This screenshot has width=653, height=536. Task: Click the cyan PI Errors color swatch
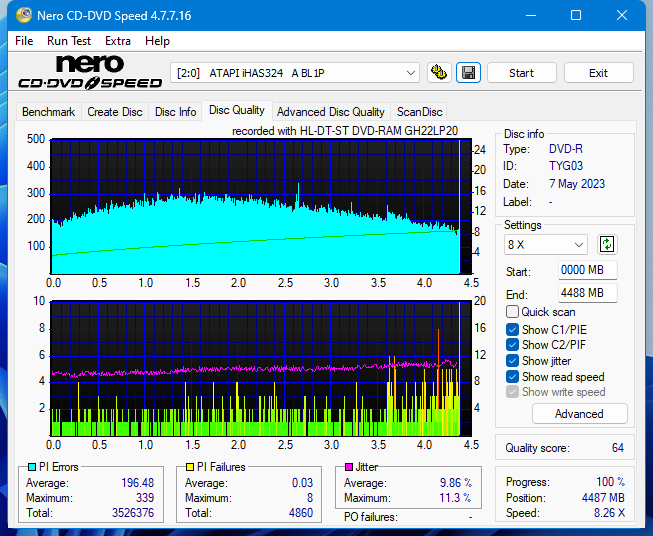tap(32, 467)
